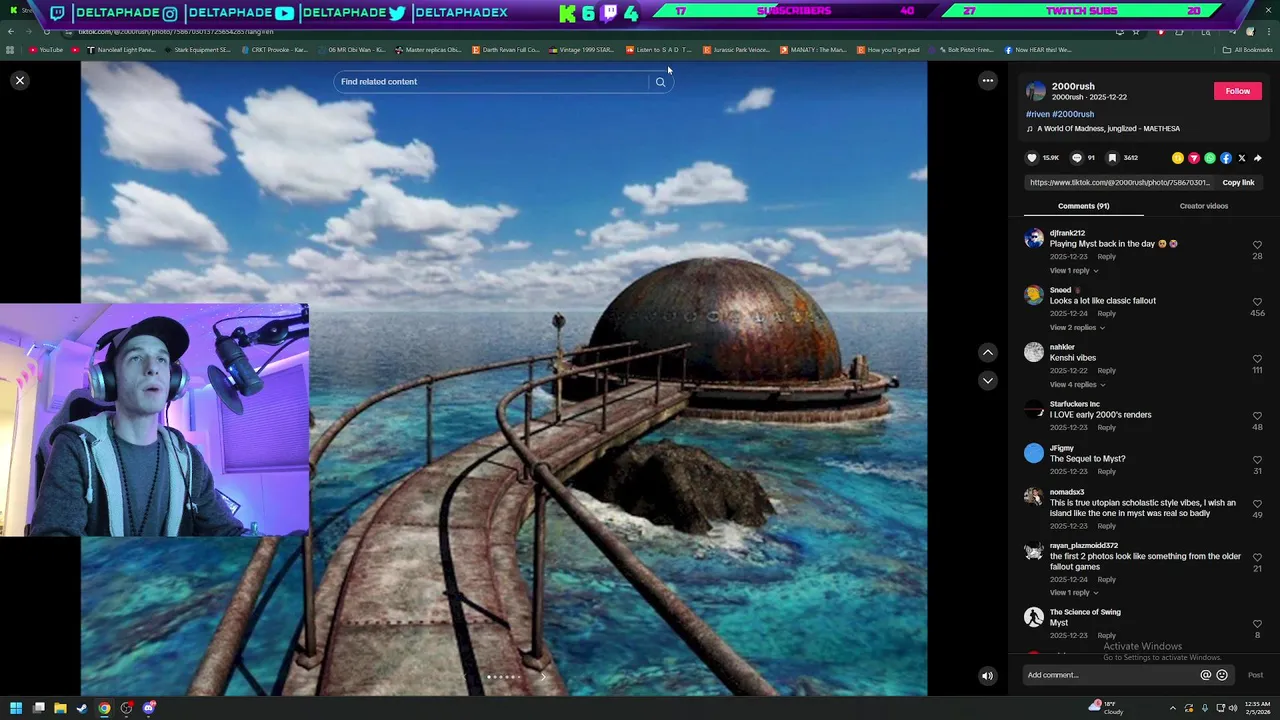Expand View 1 reply under rayan_plazmoidd372
The height and width of the screenshot is (720, 1280).
pos(1074,593)
